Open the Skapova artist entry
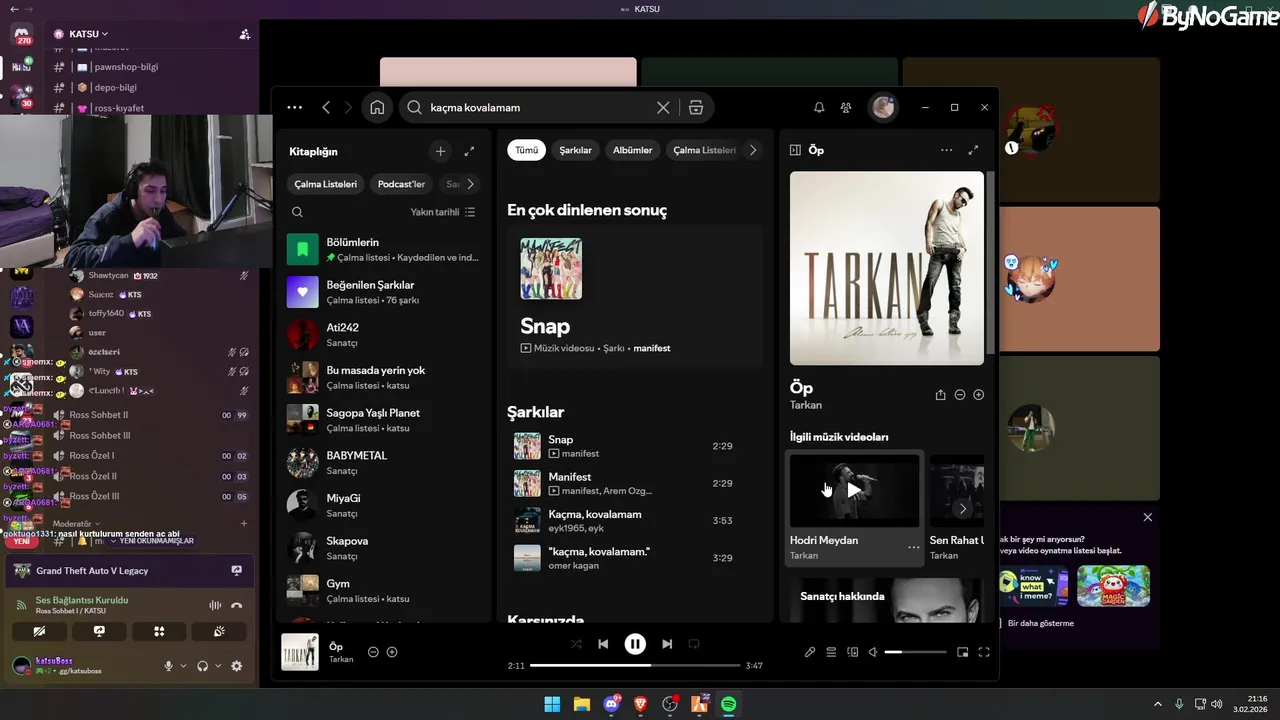Viewport: 1280px width, 720px height. 383,548
